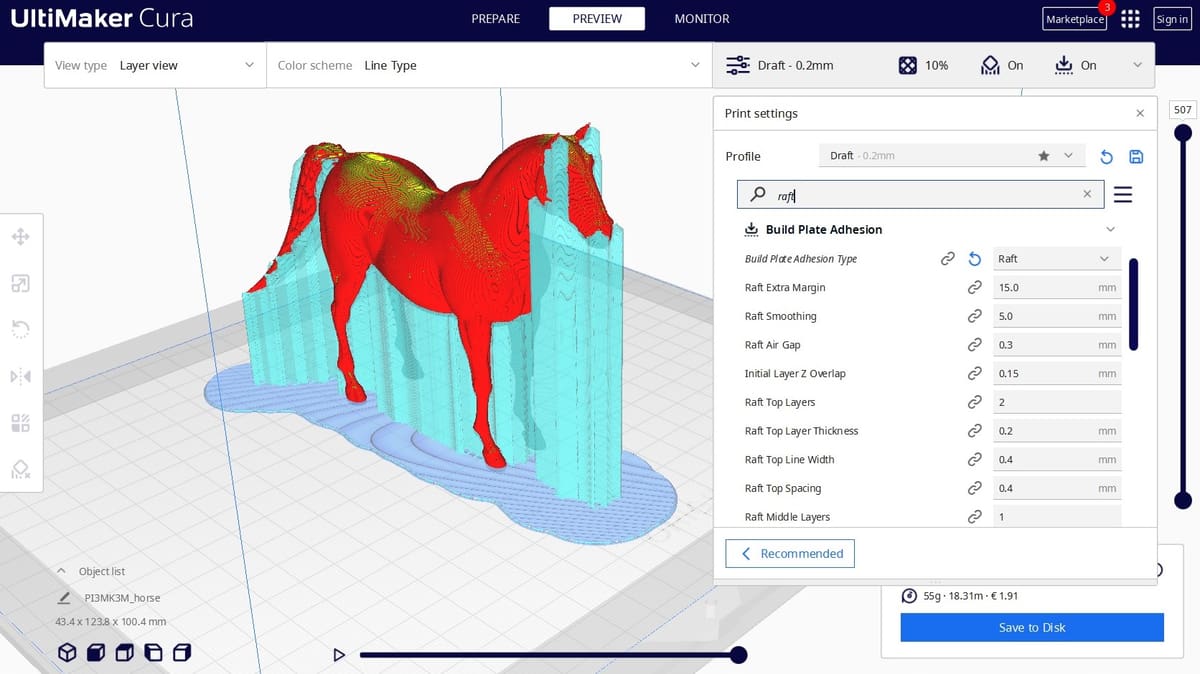Open the settings visibility hamburger menu
Viewport: 1200px width, 674px height.
point(1123,194)
